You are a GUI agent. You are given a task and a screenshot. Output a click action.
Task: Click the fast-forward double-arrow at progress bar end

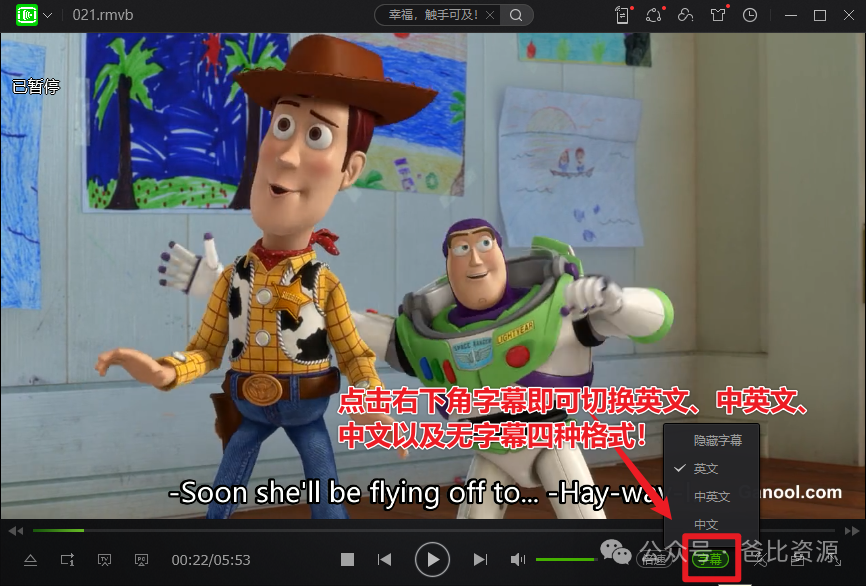coord(852,531)
